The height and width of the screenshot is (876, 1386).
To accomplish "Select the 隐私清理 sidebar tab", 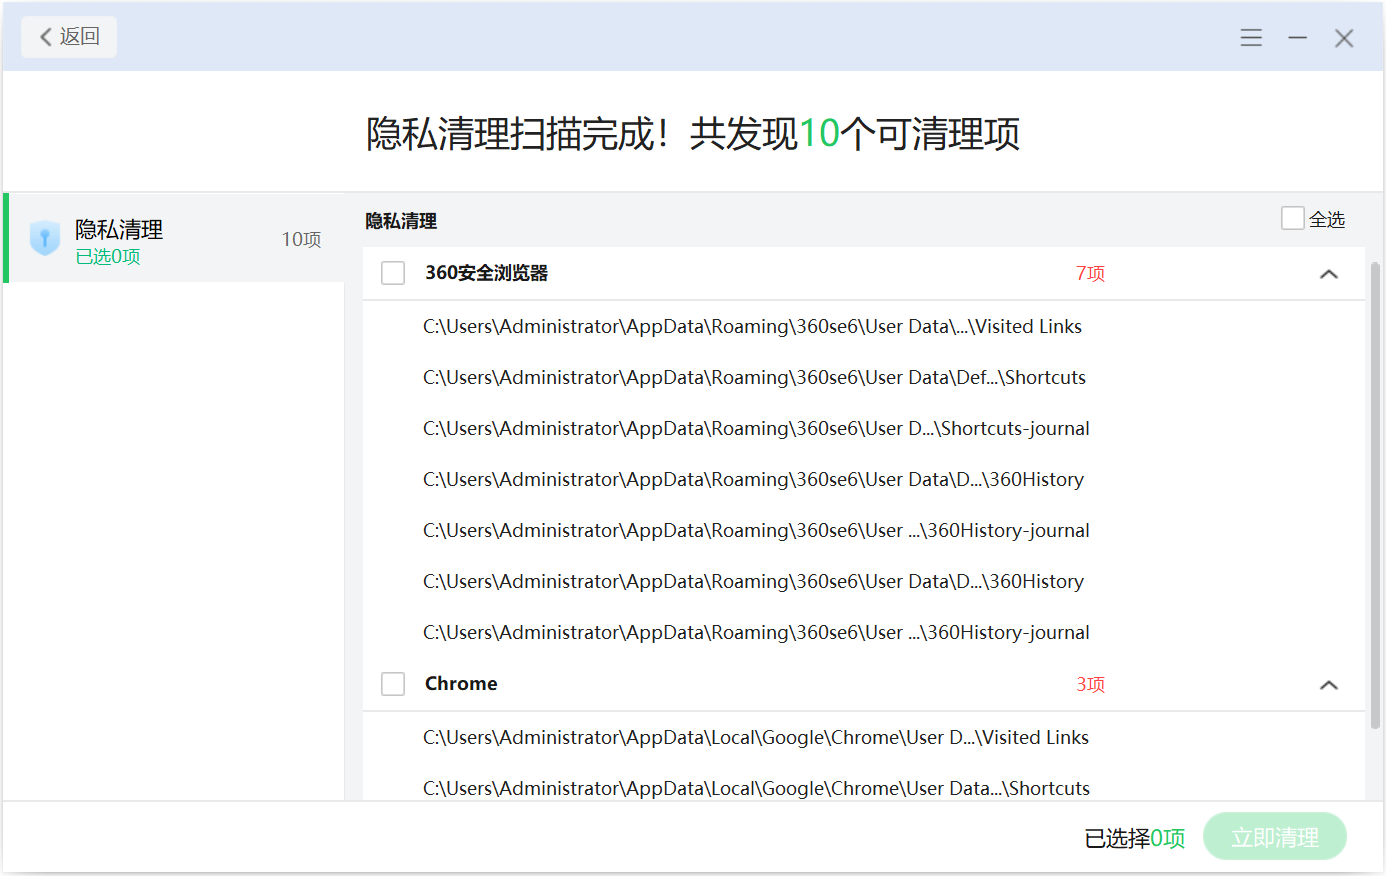I will [175, 238].
